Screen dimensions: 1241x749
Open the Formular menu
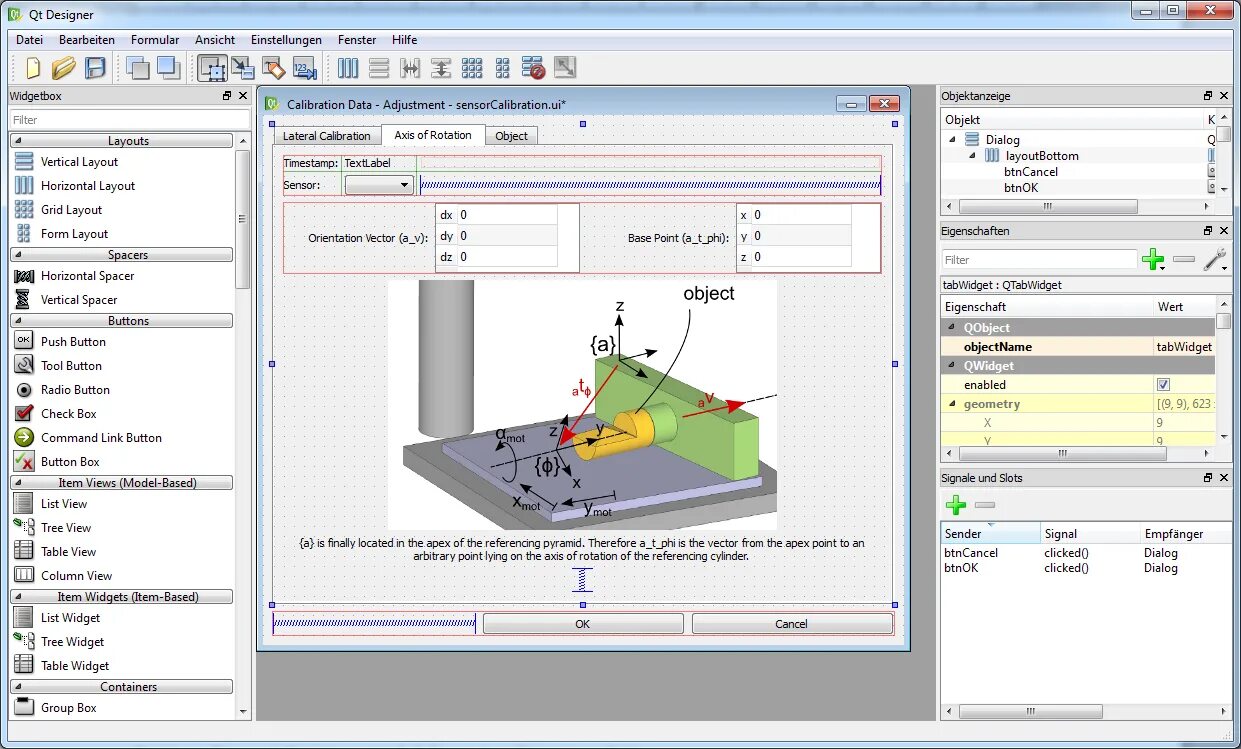pos(155,40)
